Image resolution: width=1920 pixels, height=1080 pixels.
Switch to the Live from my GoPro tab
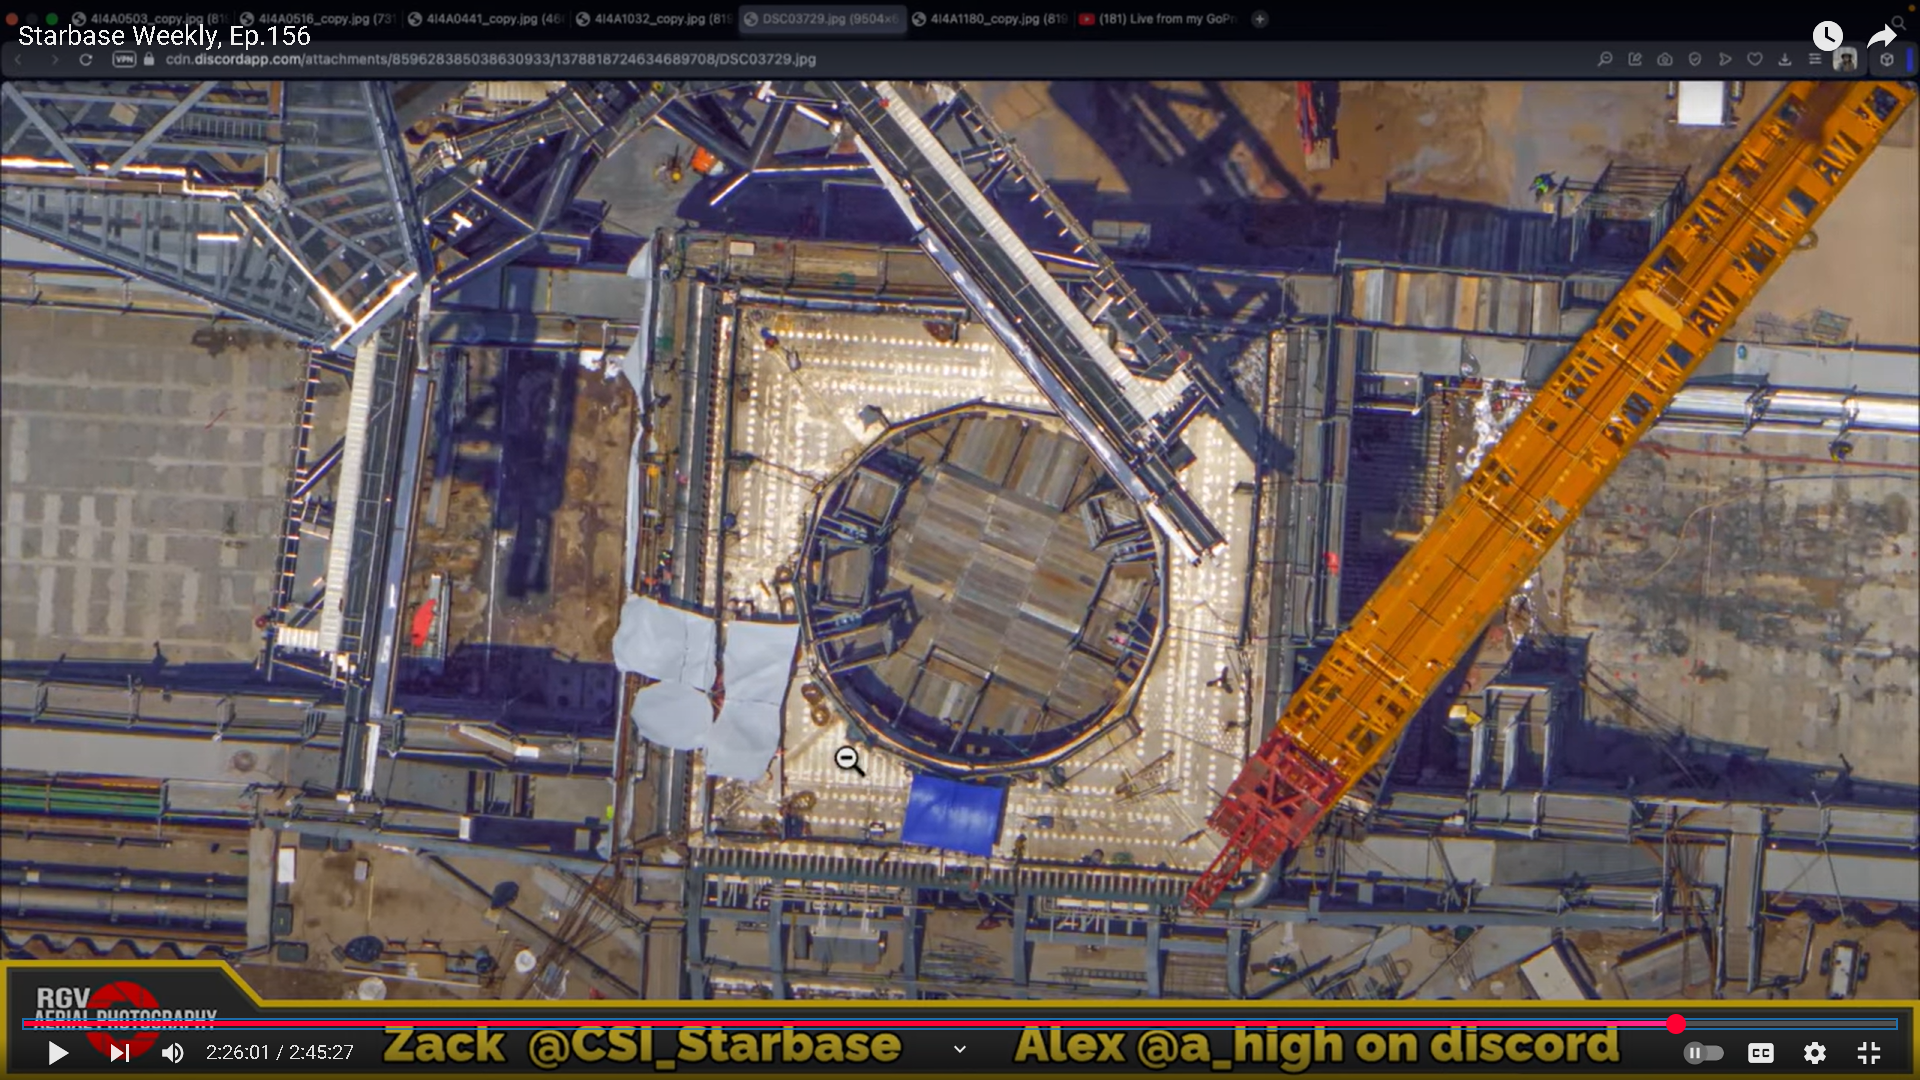[1160, 19]
